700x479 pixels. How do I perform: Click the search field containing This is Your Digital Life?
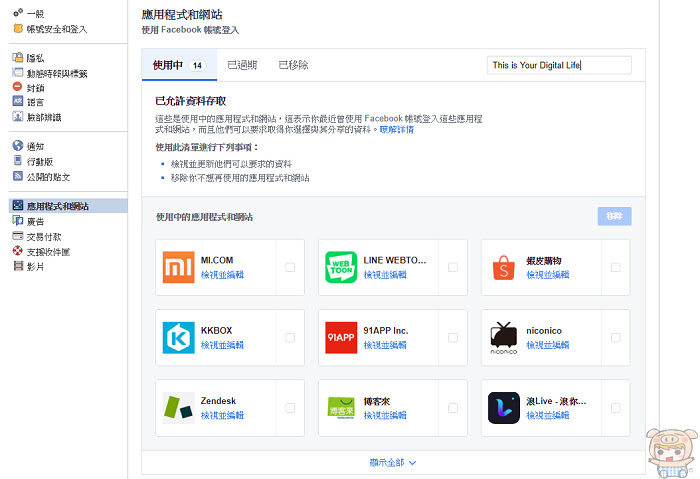click(x=559, y=65)
